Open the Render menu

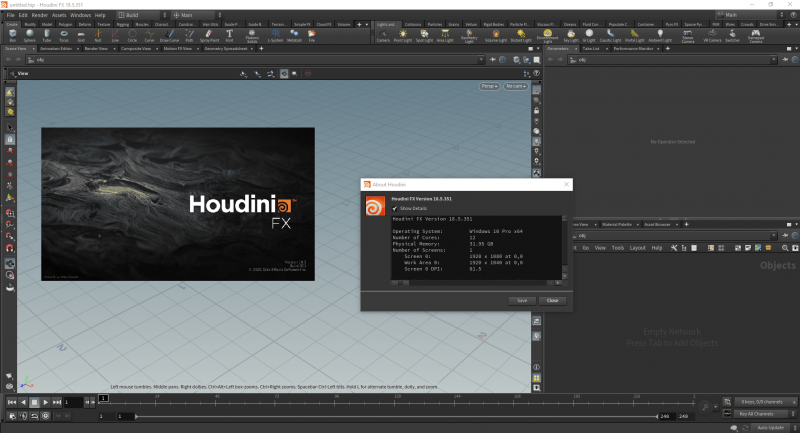tap(39, 15)
